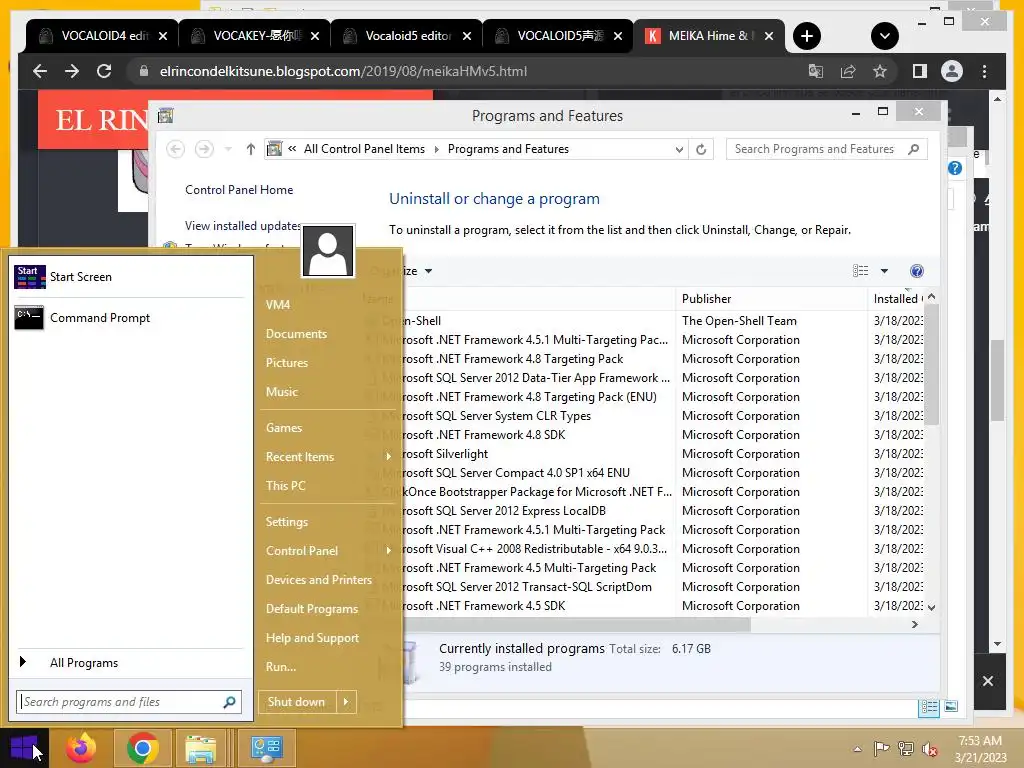Expand Recent Items submenu arrow
The image size is (1024, 768).
pyautogui.click(x=389, y=457)
